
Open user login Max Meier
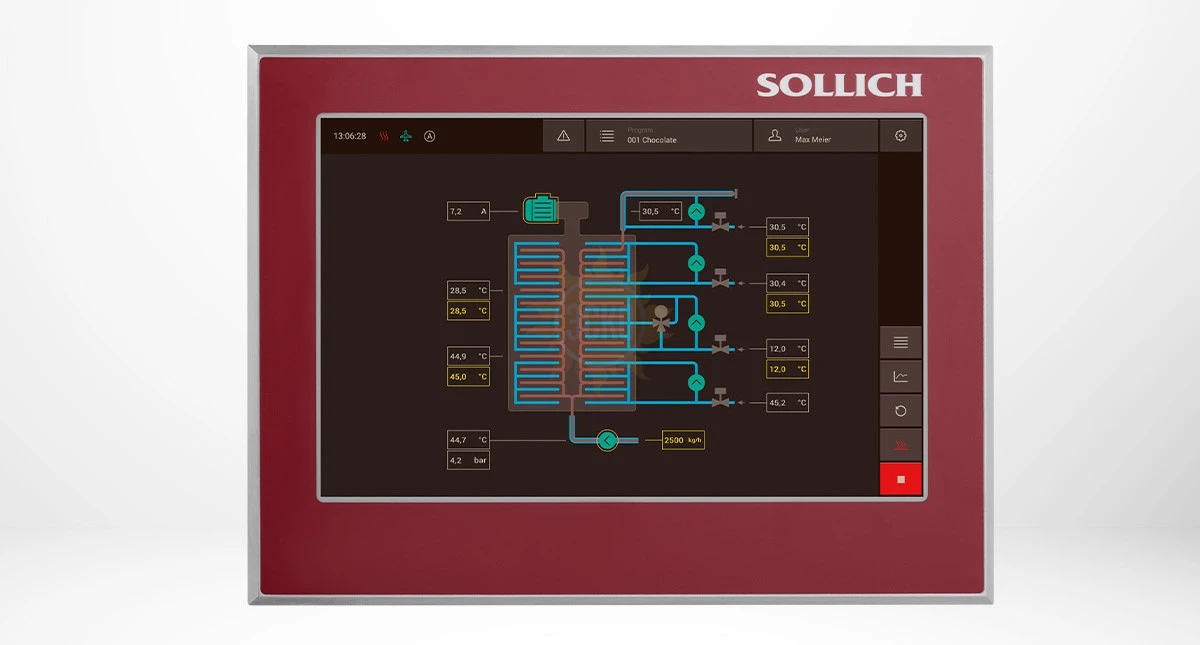[815, 136]
